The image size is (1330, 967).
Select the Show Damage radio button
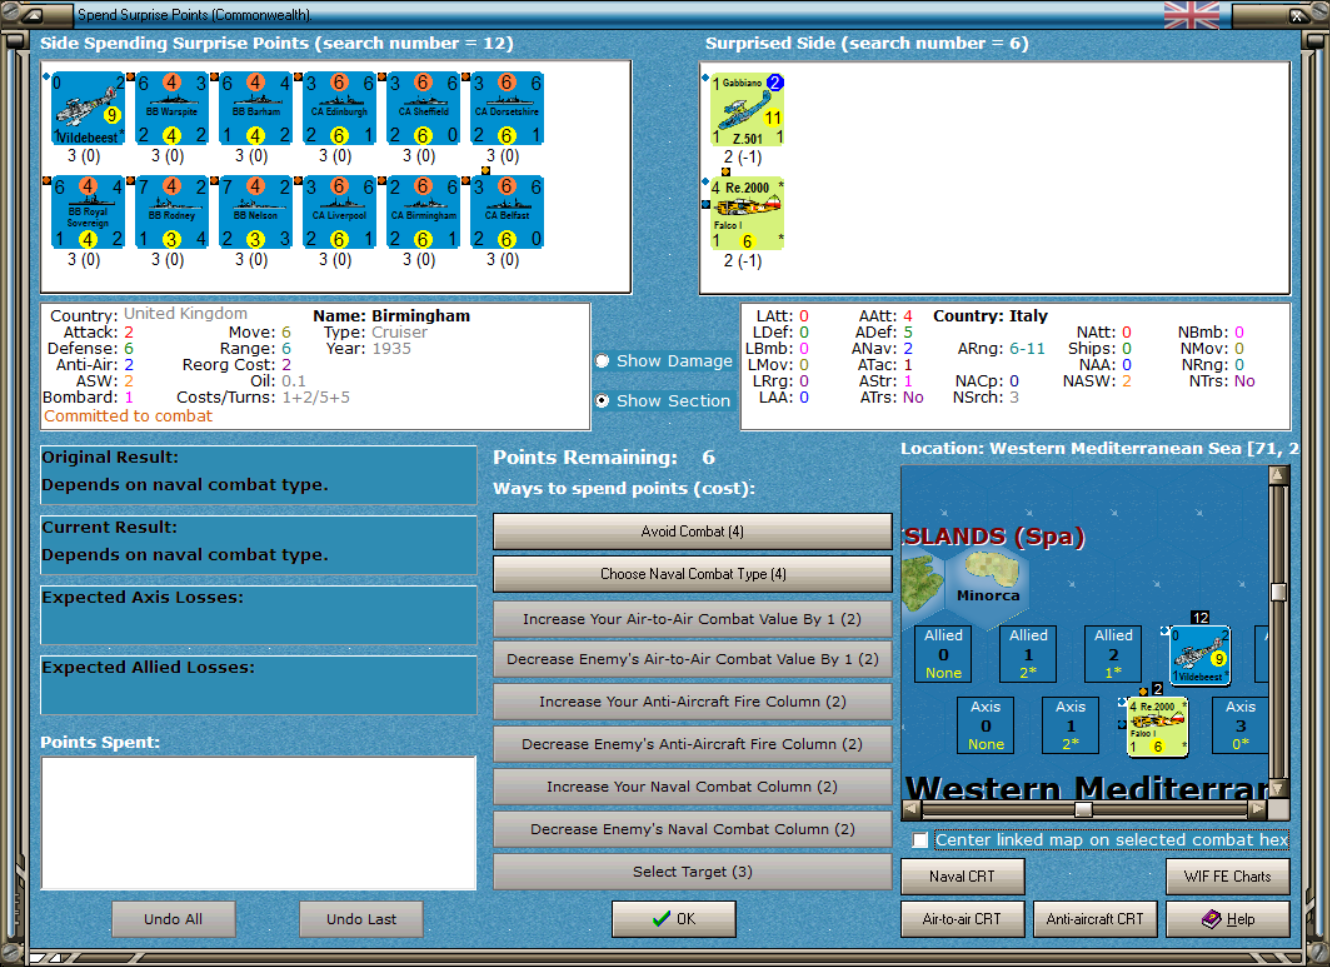(x=603, y=361)
